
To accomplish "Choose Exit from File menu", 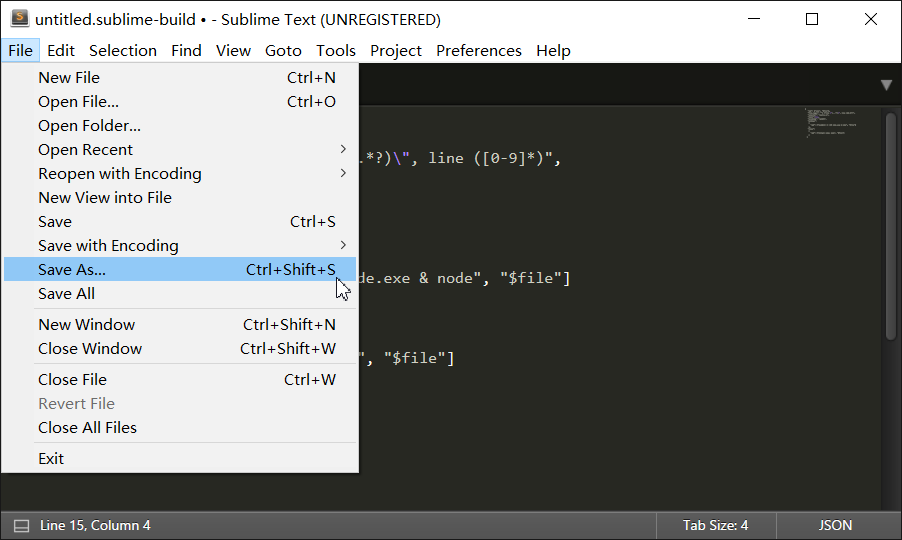I will click(x=180, y=458).
